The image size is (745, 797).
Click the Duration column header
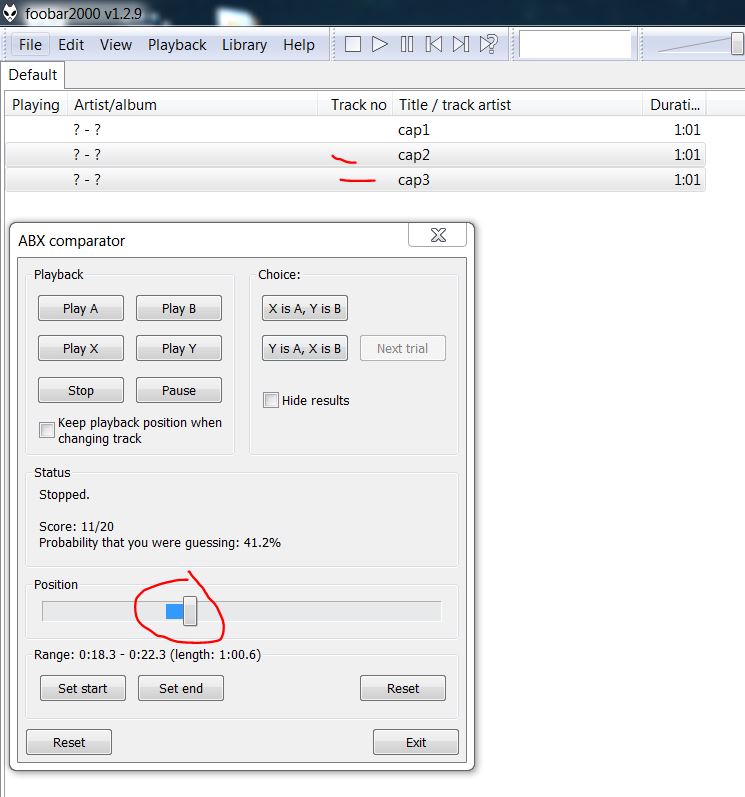click(x=674, y=105)
